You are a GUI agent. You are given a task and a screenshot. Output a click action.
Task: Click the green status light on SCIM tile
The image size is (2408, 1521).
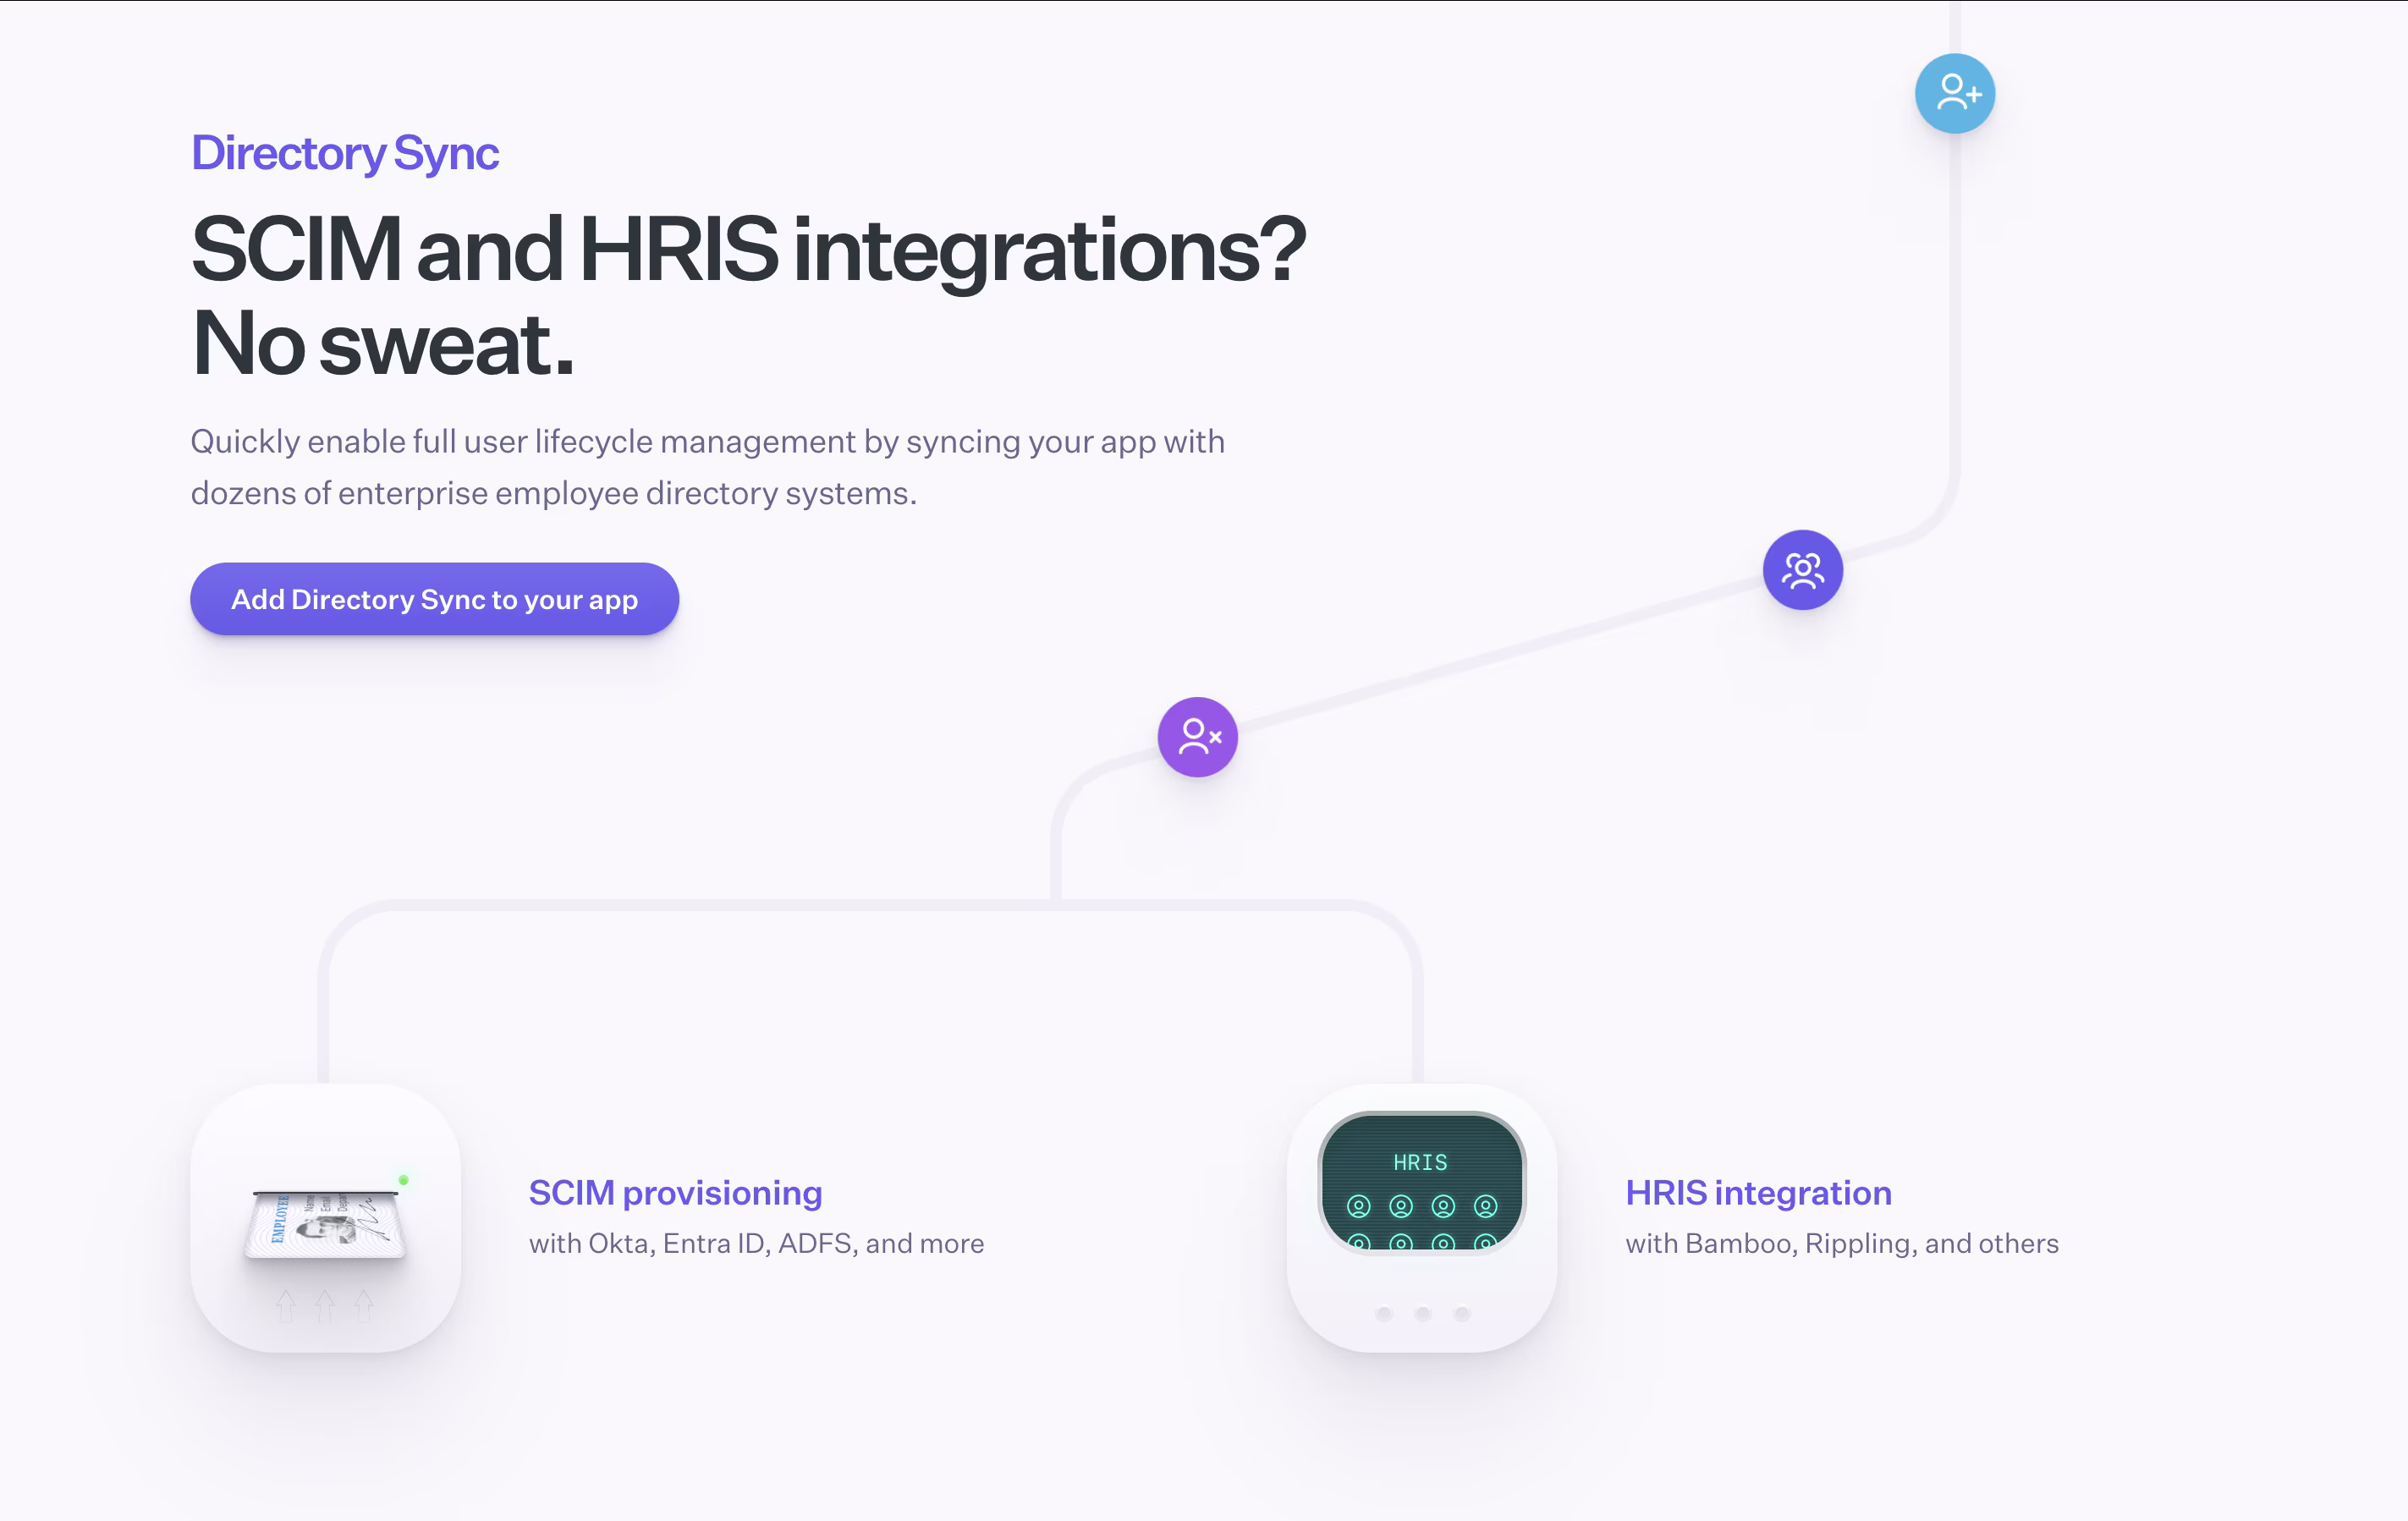pos(404,1180)
